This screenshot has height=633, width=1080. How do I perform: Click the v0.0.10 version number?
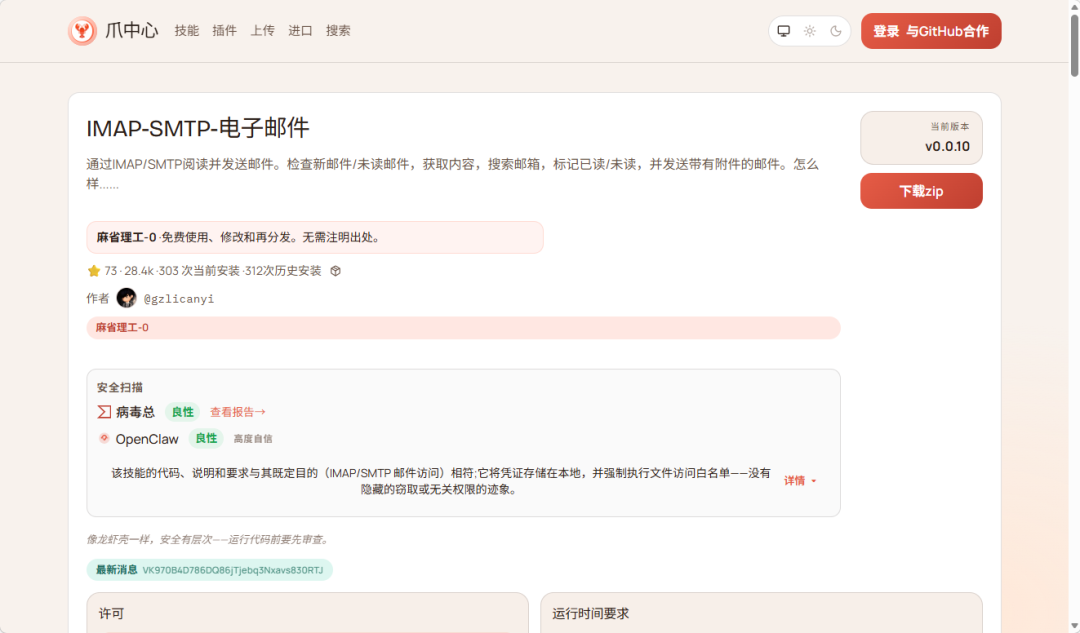tap(947, 146)
